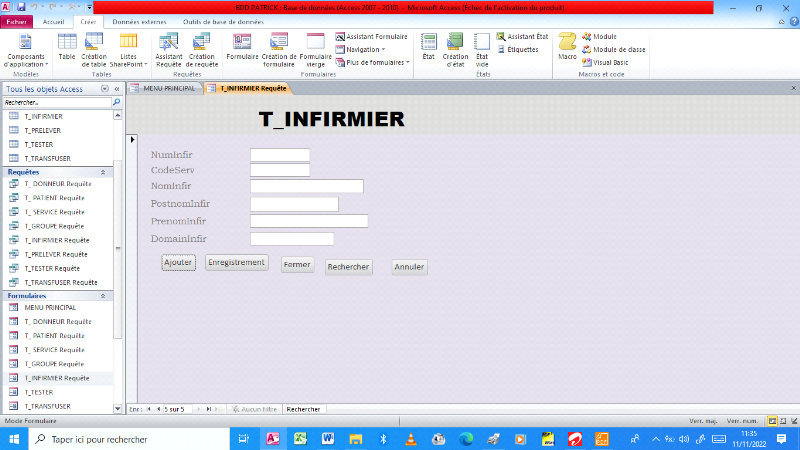Click the taskbar search box
The image size is (800, 450).
click(129, 439)
